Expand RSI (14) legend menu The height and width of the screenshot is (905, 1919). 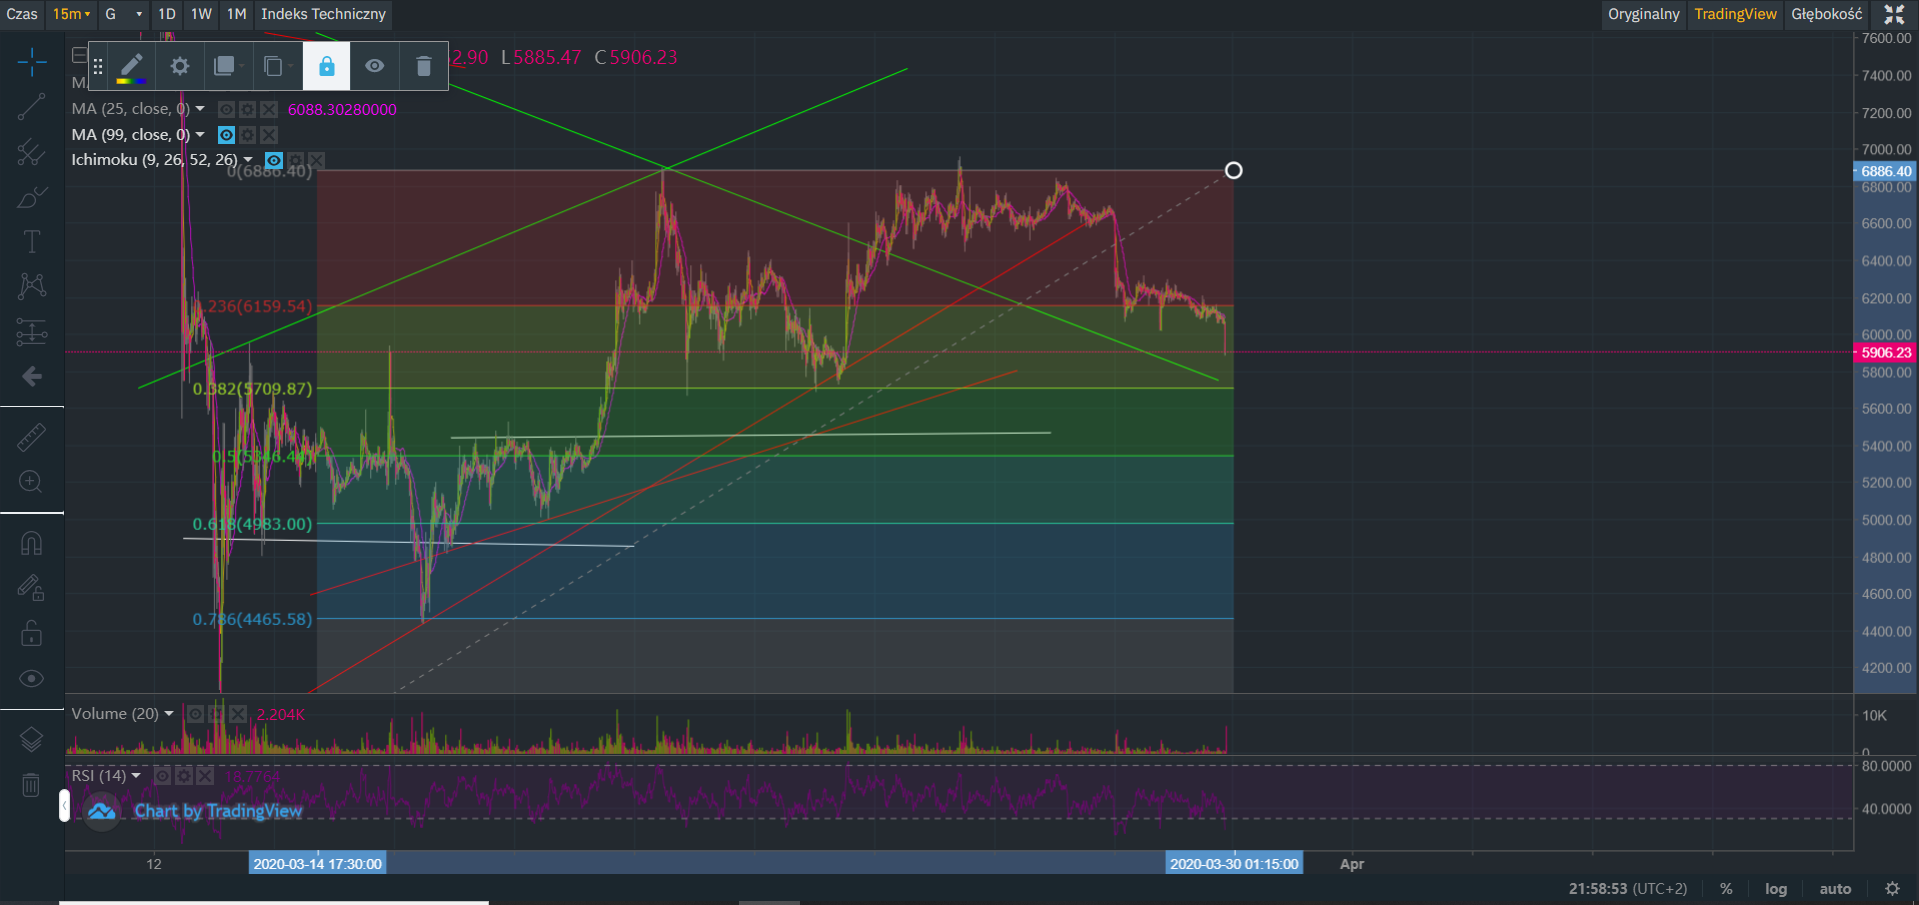coord(136,776)
